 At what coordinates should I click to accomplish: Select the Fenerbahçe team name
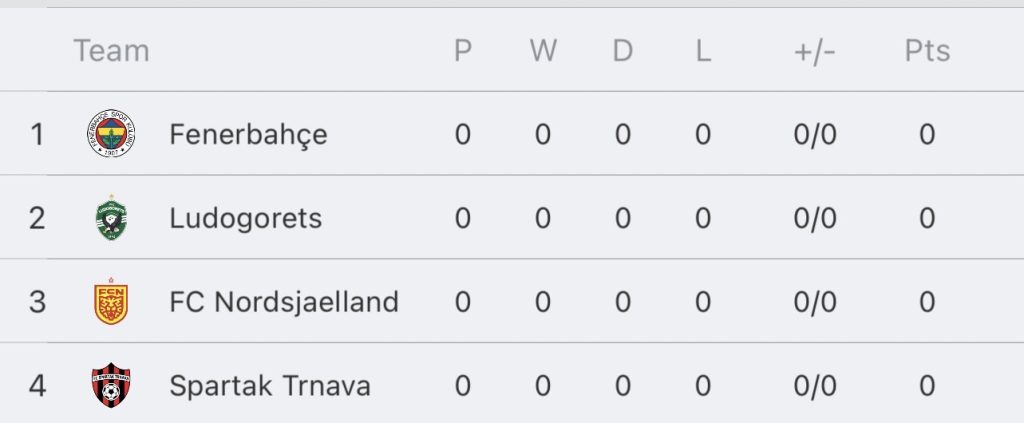248,135
